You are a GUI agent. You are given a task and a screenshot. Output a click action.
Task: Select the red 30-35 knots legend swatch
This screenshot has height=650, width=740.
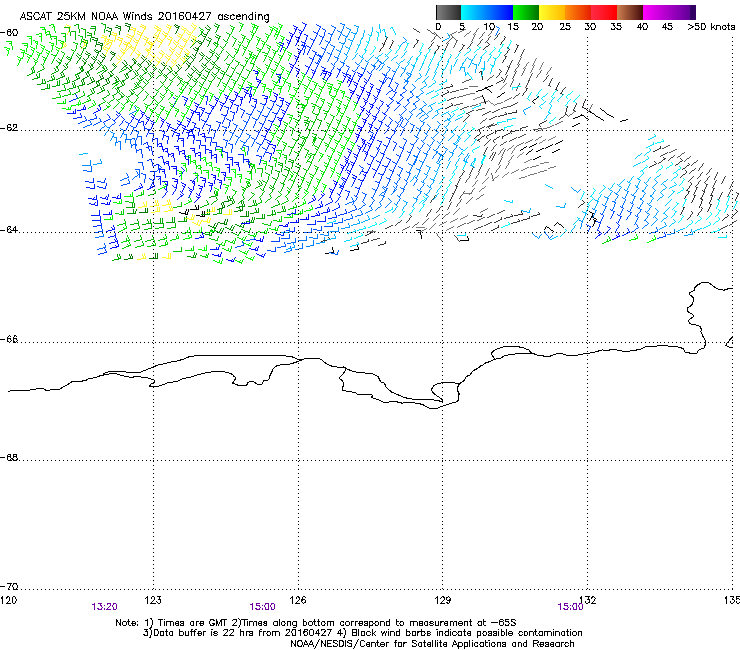point(604,12)
